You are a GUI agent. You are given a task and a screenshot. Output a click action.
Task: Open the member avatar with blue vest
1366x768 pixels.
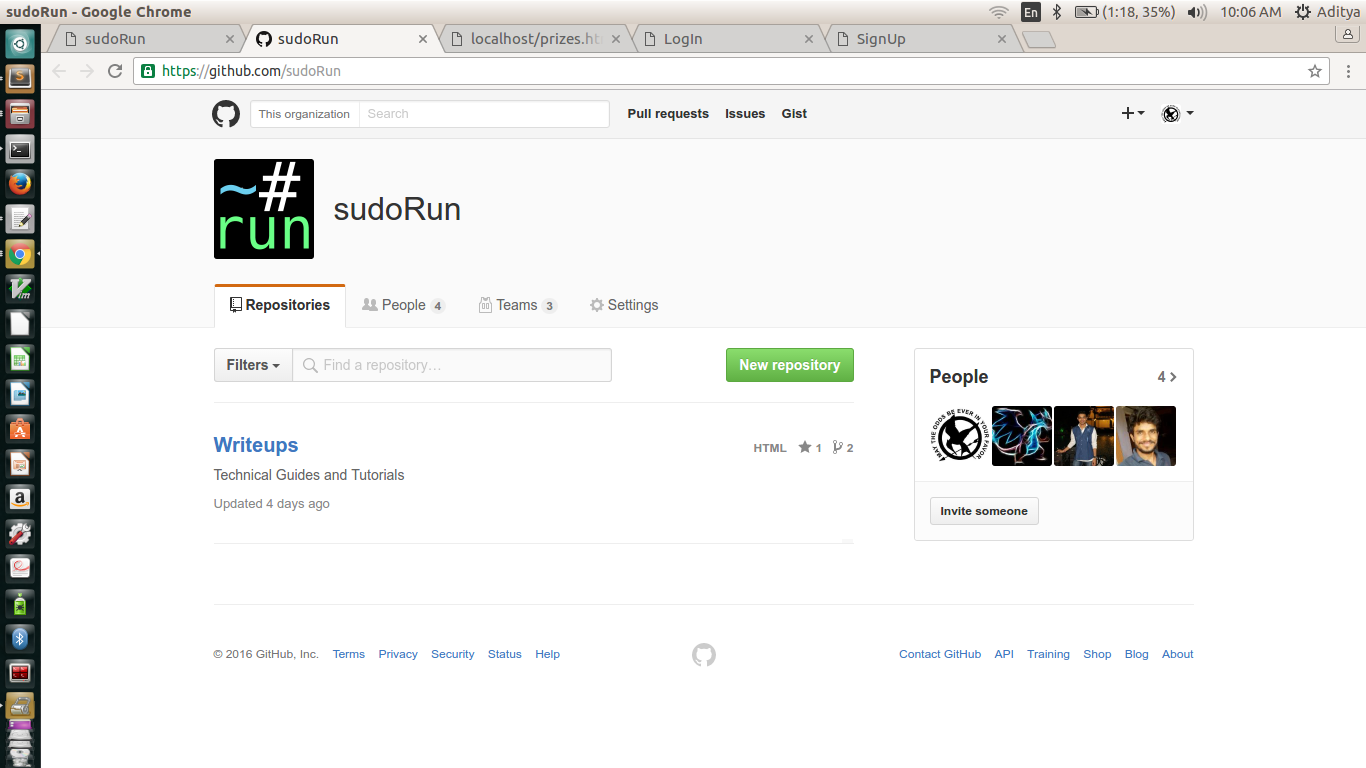[1084, 436]
